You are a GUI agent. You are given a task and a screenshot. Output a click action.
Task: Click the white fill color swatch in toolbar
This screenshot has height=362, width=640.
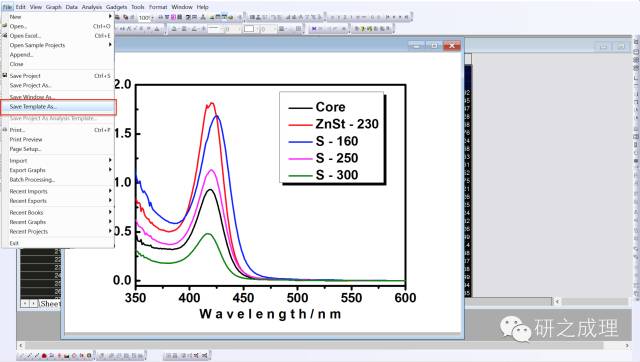point(249,29)
